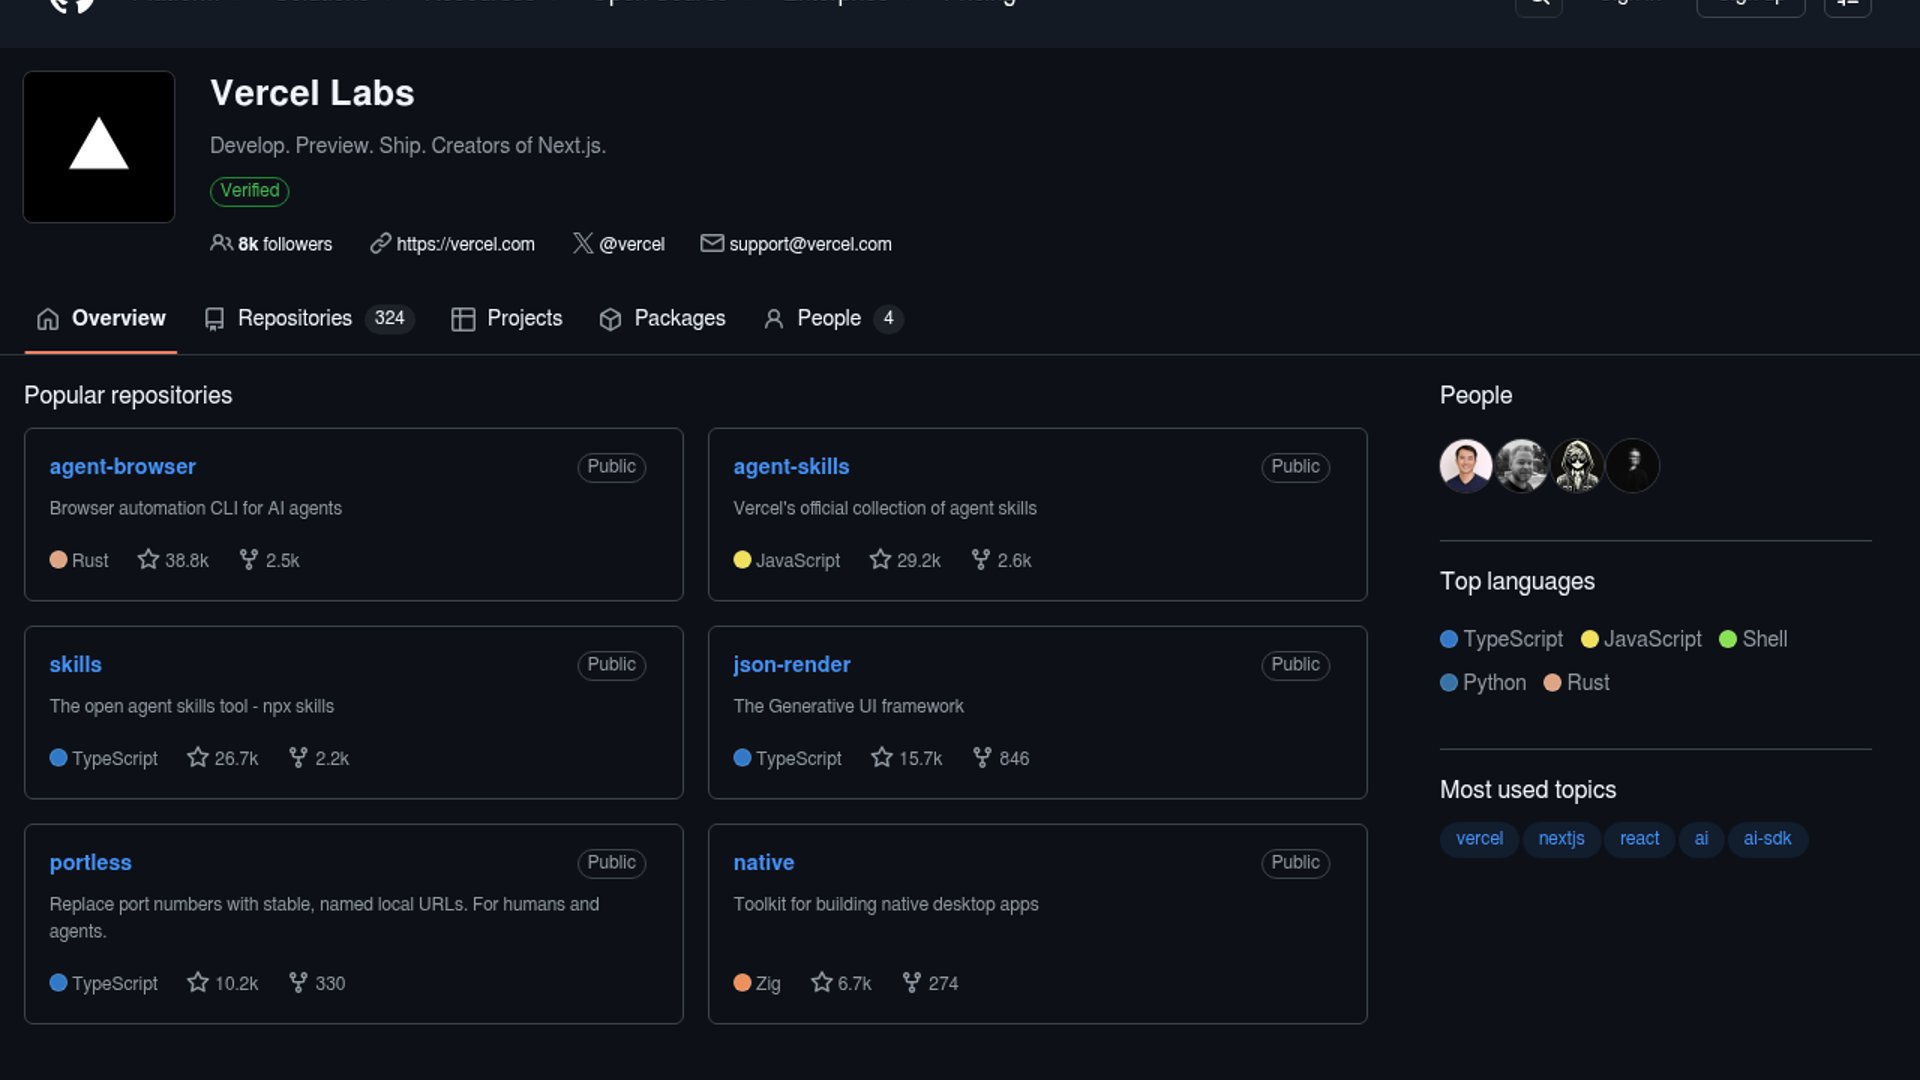Viewport: 1920px width, 1080px height.
Task: Open the native repository
Action: (764, 863)
